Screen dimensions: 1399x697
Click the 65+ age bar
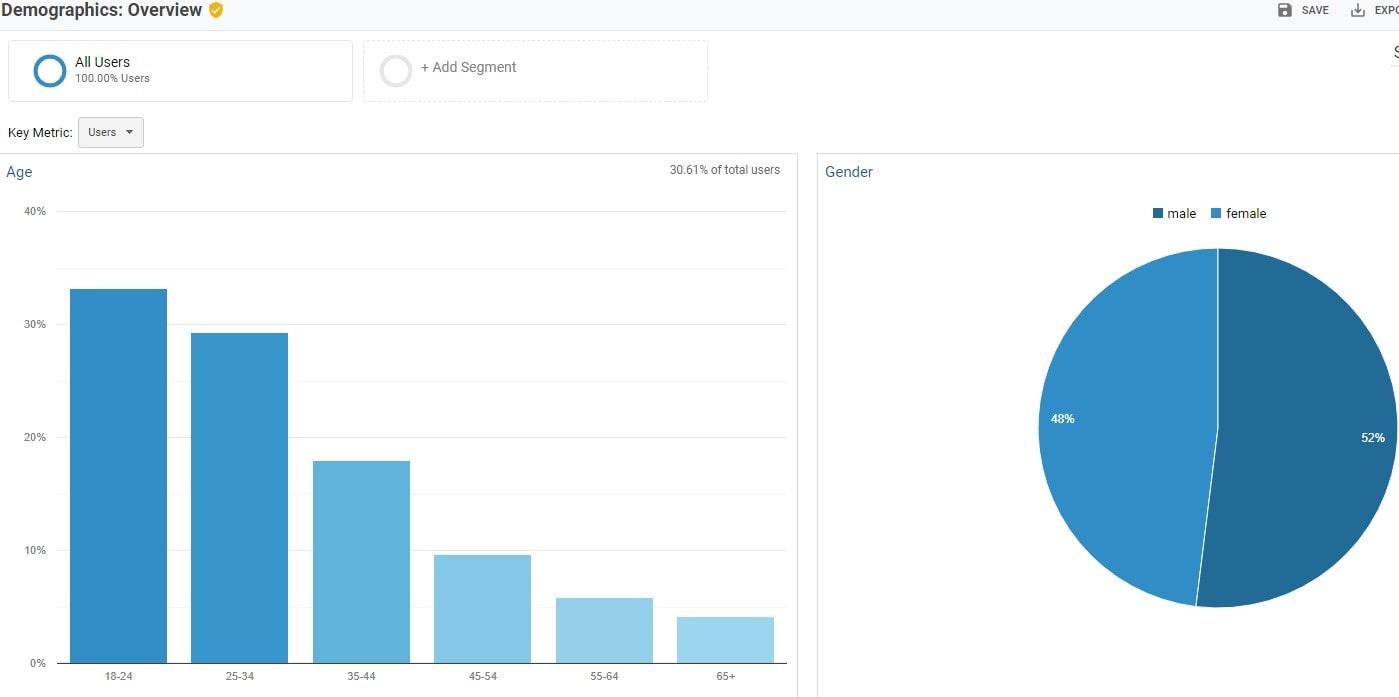[x=725, y=640]
